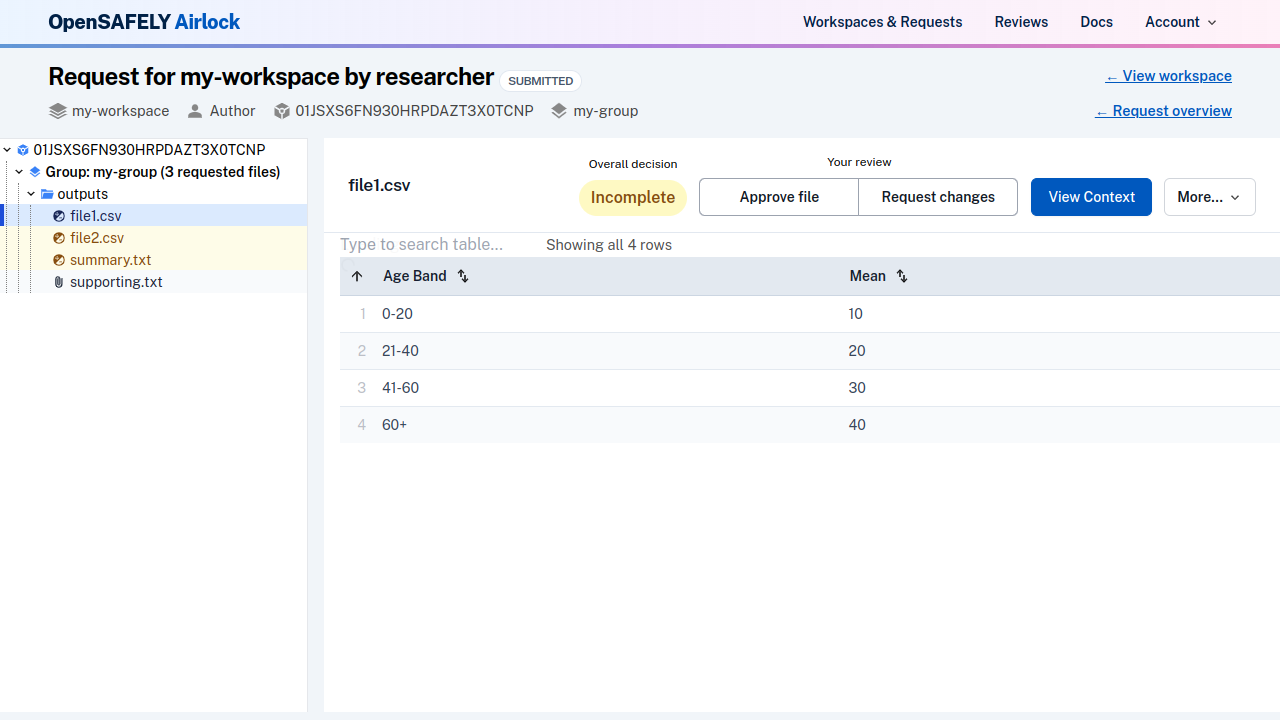
Task: Click the Approve file button
Action: coord(778,197)
